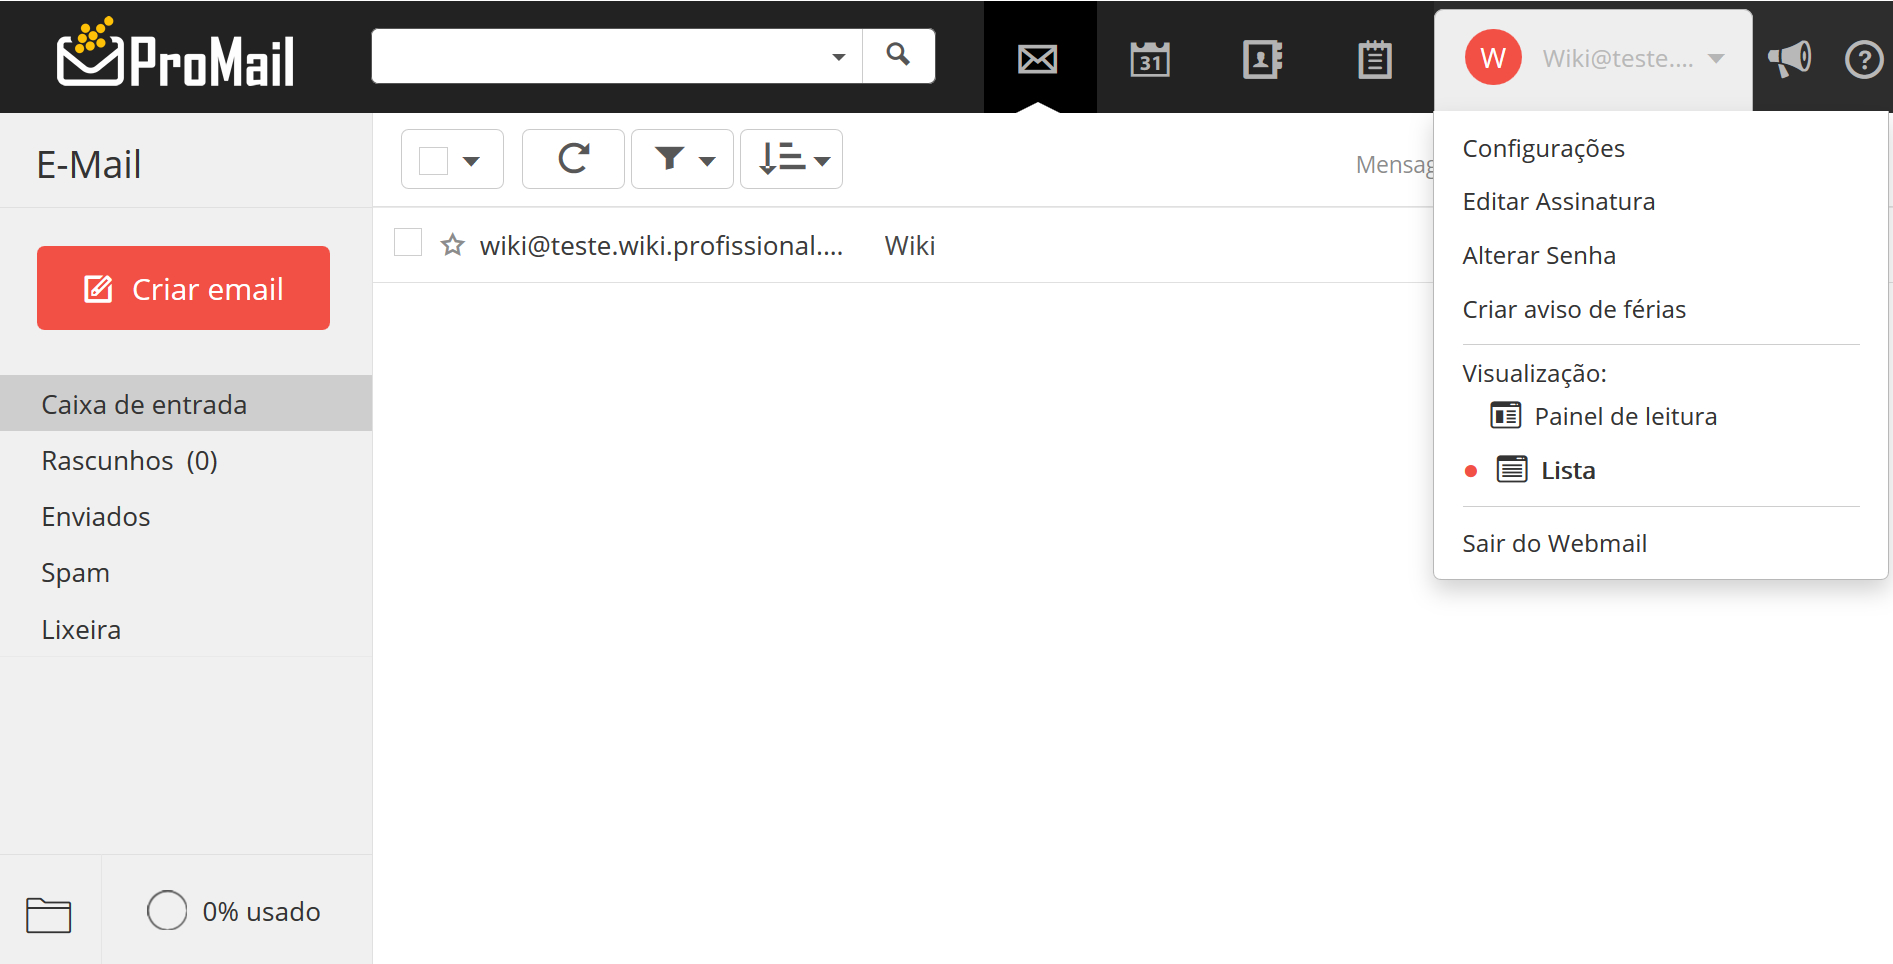Image resolution: width=1893 pixels, height=964 pixels.
Task: Open the folder manager icon
Action: click(x=48, y=914)
